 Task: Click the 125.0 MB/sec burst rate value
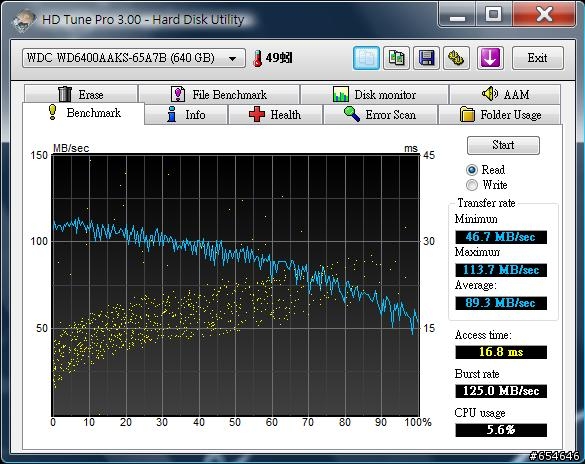[x=501, y=391]
